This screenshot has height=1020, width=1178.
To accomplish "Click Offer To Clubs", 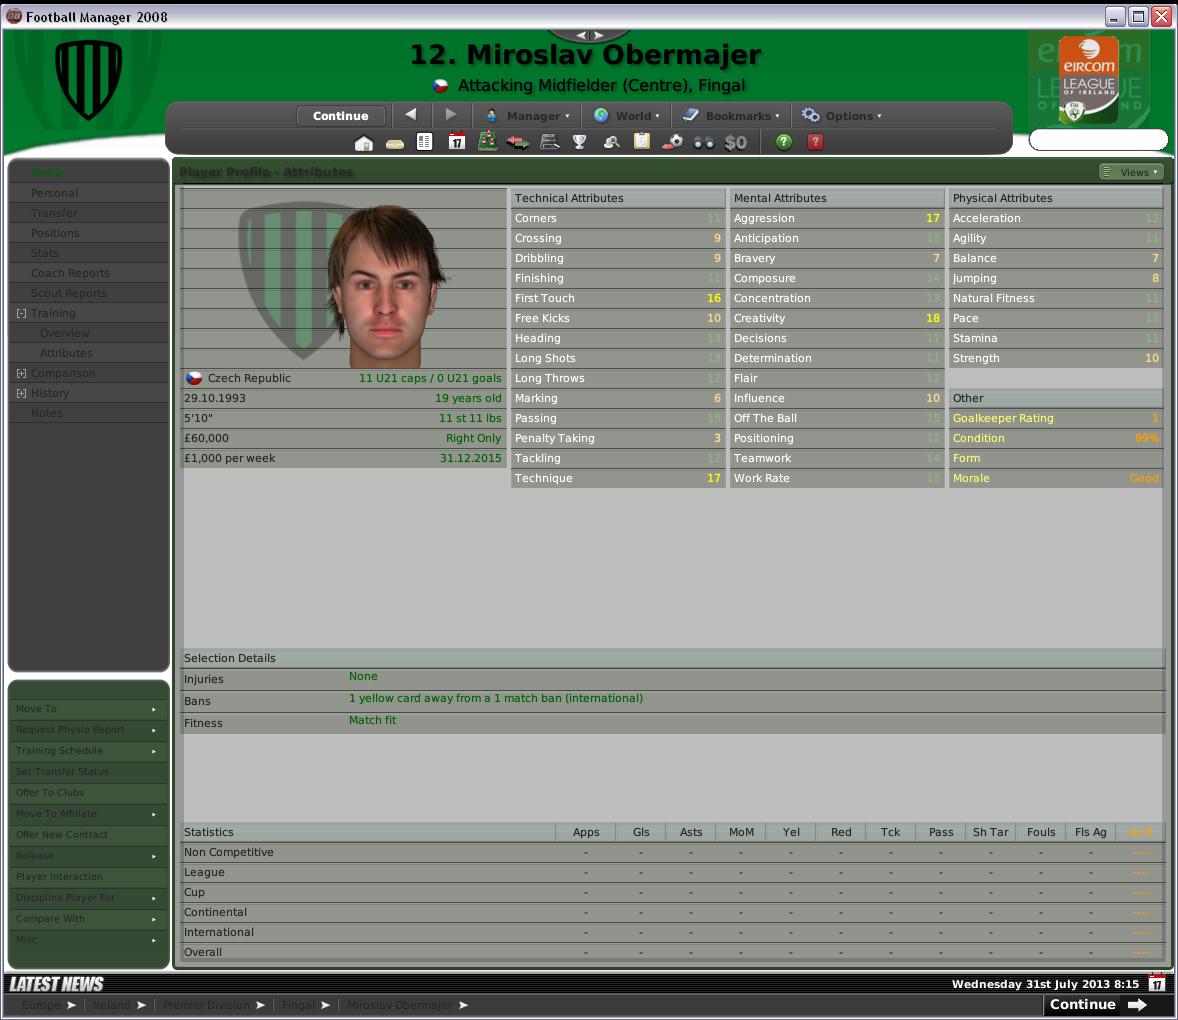I will click(x=88, y=792).
